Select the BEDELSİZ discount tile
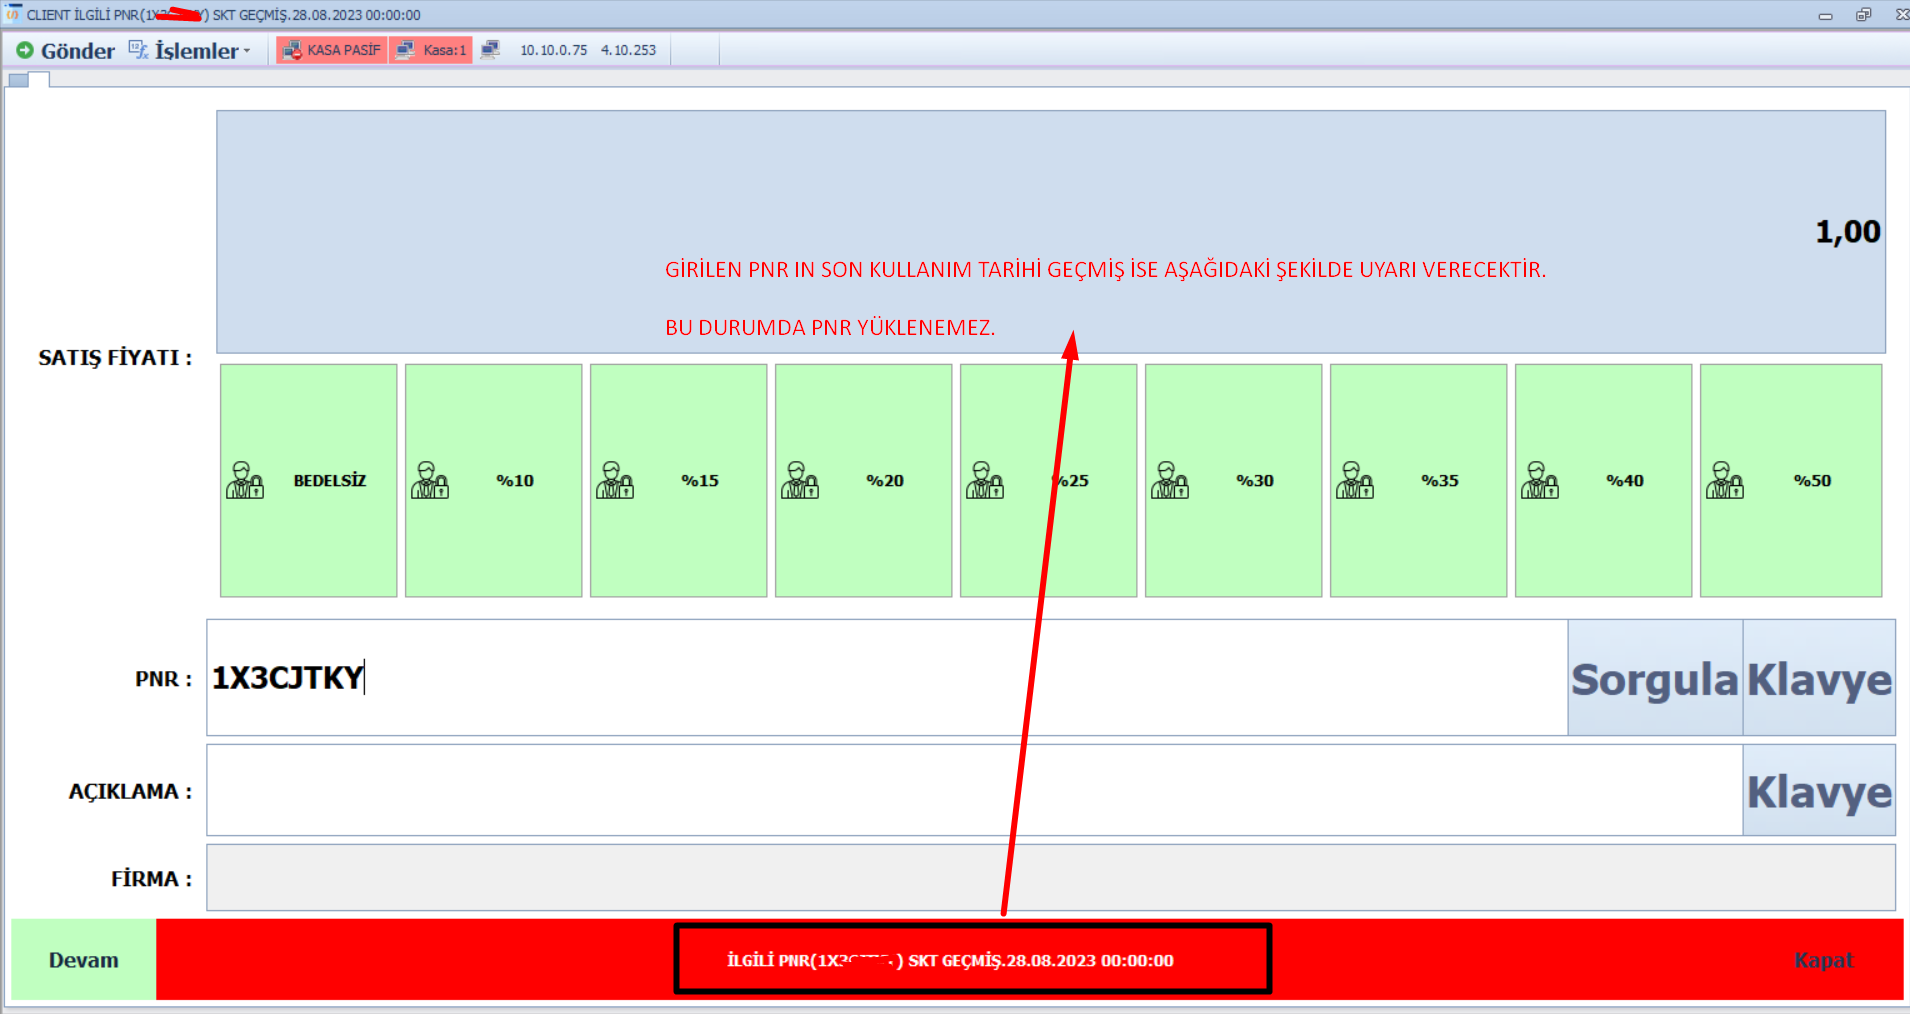1910x1014 pixels. tap(308, 481)
